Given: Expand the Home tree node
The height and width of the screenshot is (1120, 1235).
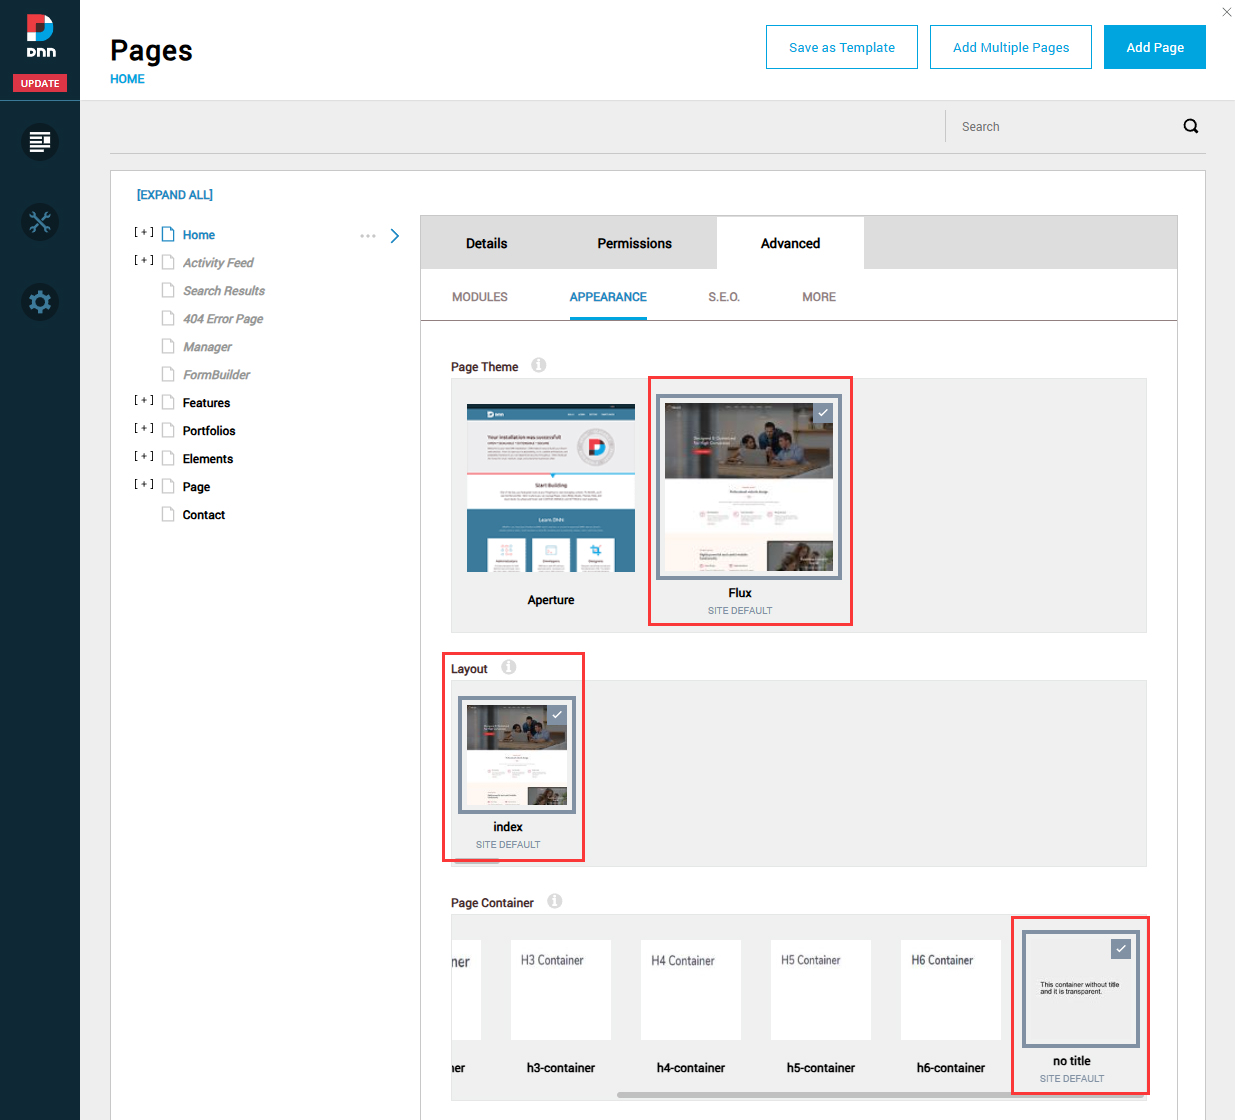Looking at the screenshot, I should click(x=144, y=232).
